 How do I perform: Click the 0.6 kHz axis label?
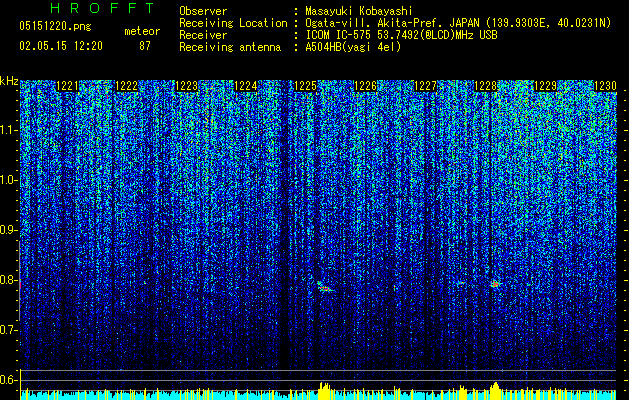(9, 380)
